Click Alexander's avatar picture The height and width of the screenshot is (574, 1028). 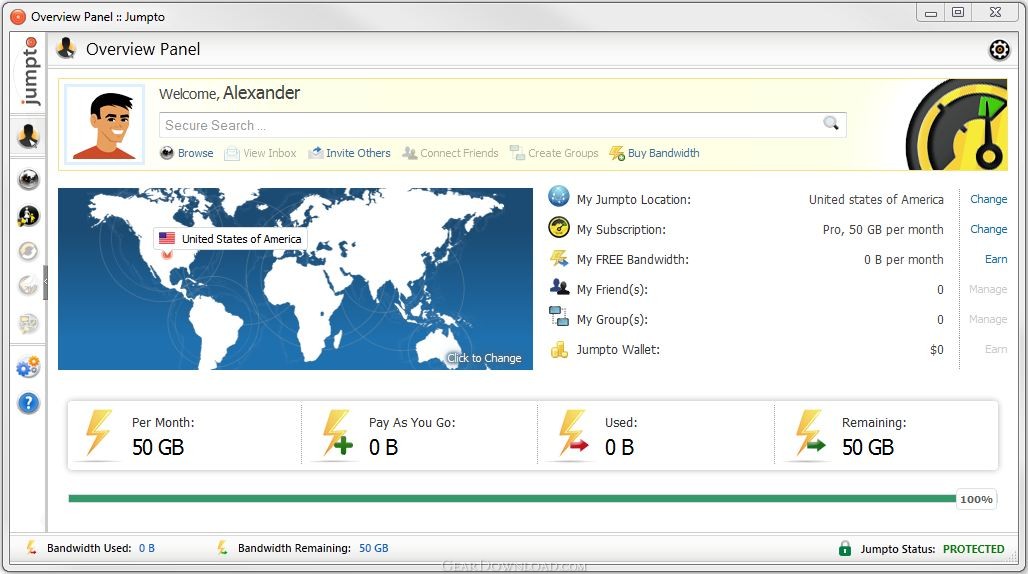[x=105, y=124]
